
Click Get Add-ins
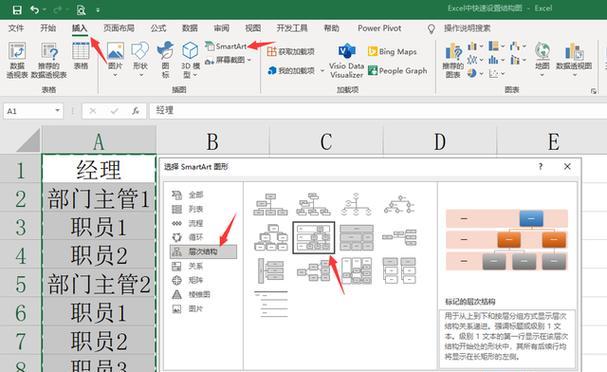(x=291, y=51)
